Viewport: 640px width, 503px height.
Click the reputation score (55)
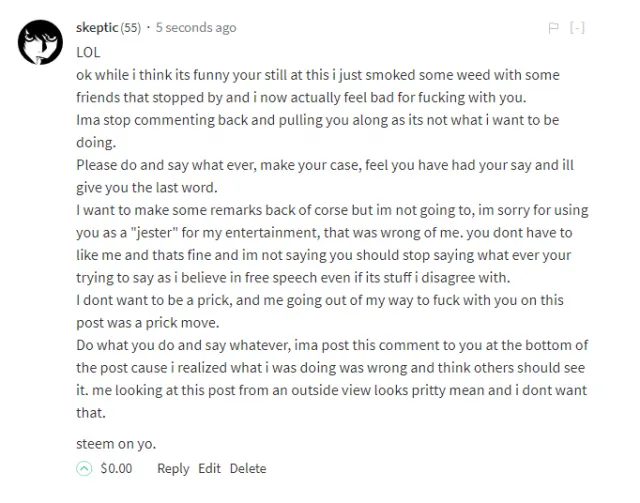point(131,28)
